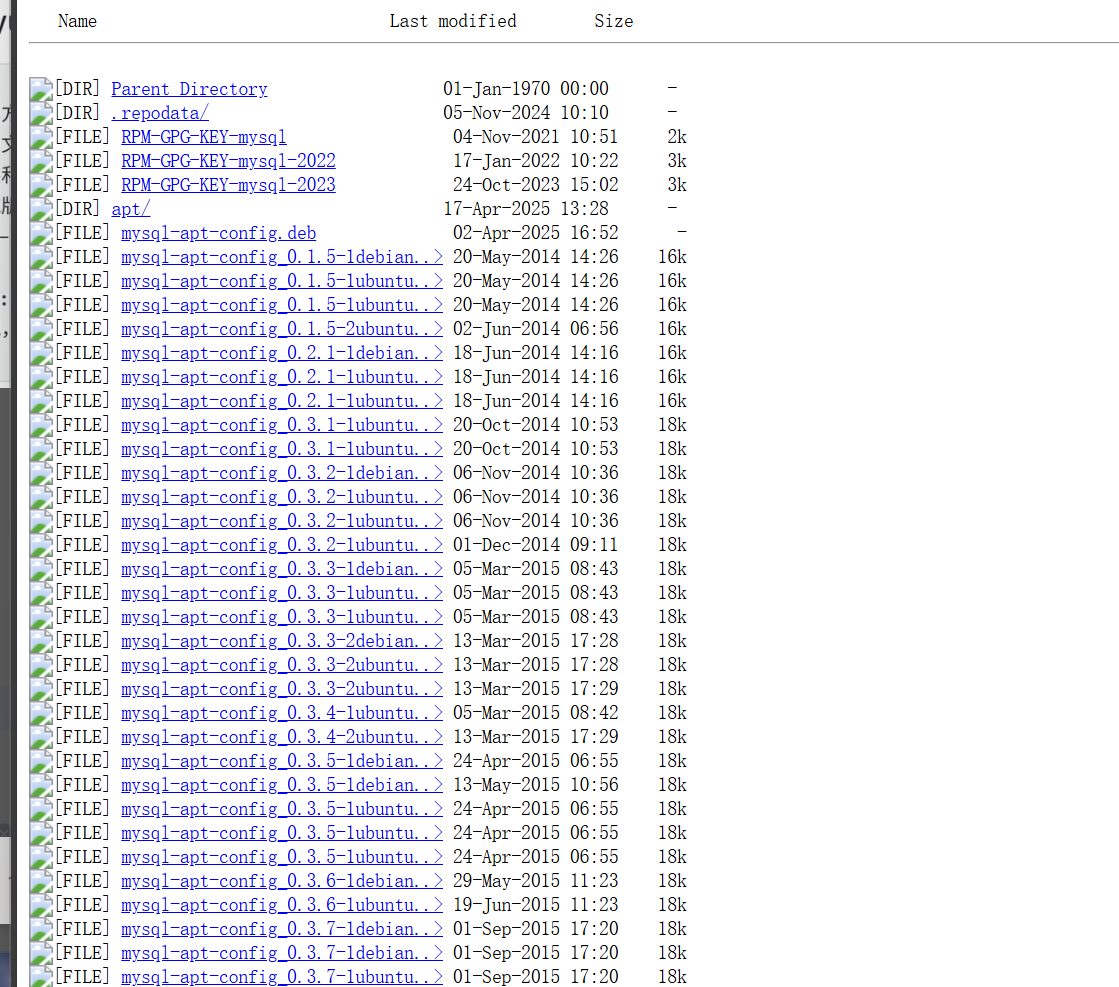Screen dimensions: 1119x987
Task: Click the [DIR] label before apt/
Action: 78,209
